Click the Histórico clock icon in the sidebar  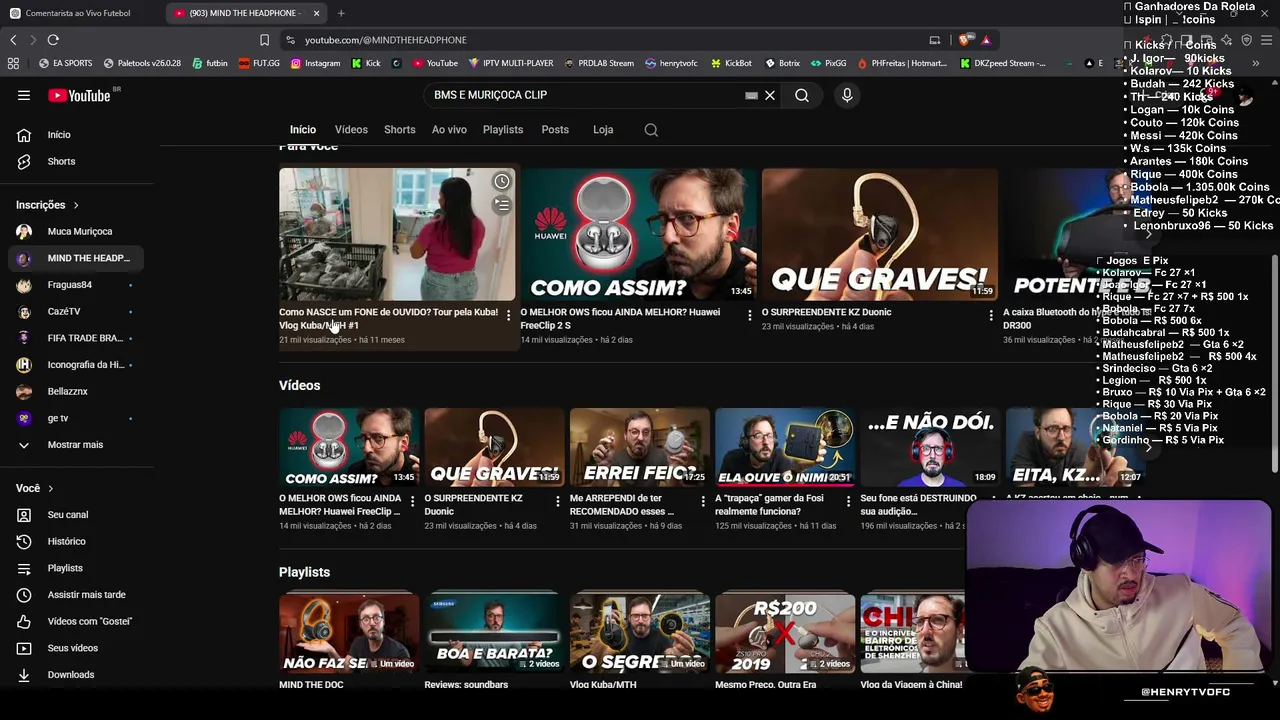click(24, 541)
